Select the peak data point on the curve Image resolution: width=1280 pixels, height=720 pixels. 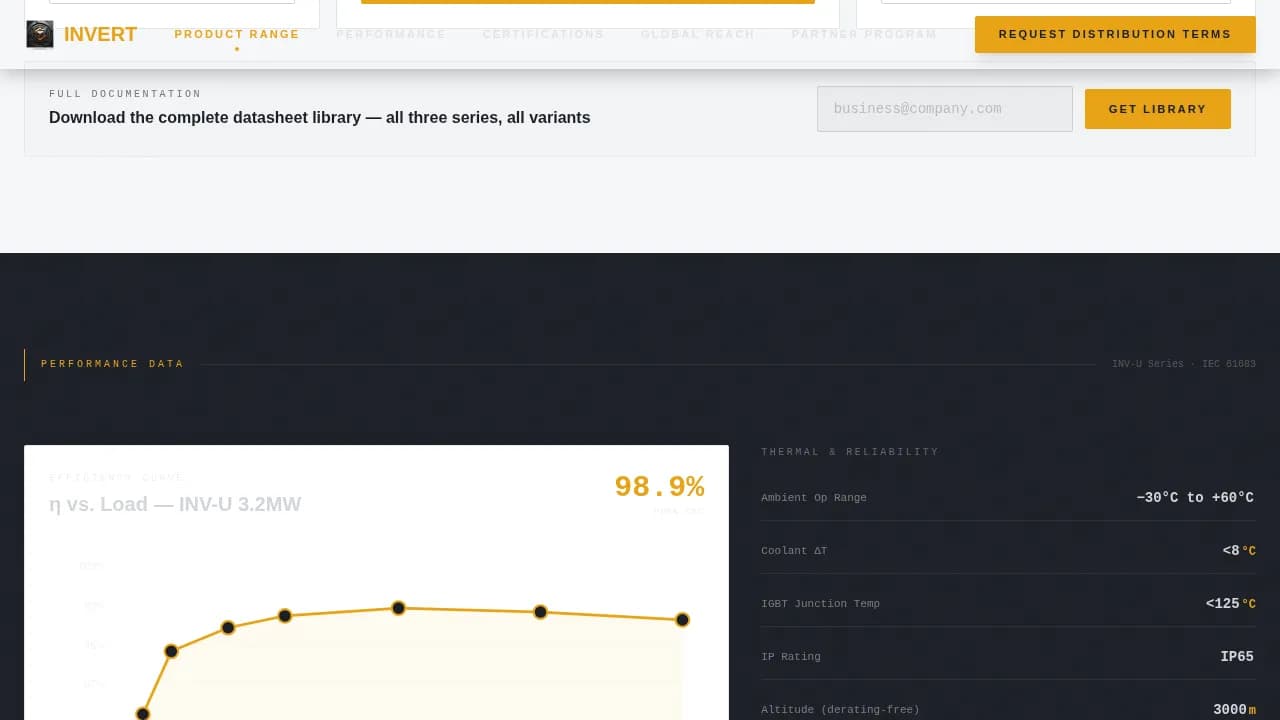(398, 608)
